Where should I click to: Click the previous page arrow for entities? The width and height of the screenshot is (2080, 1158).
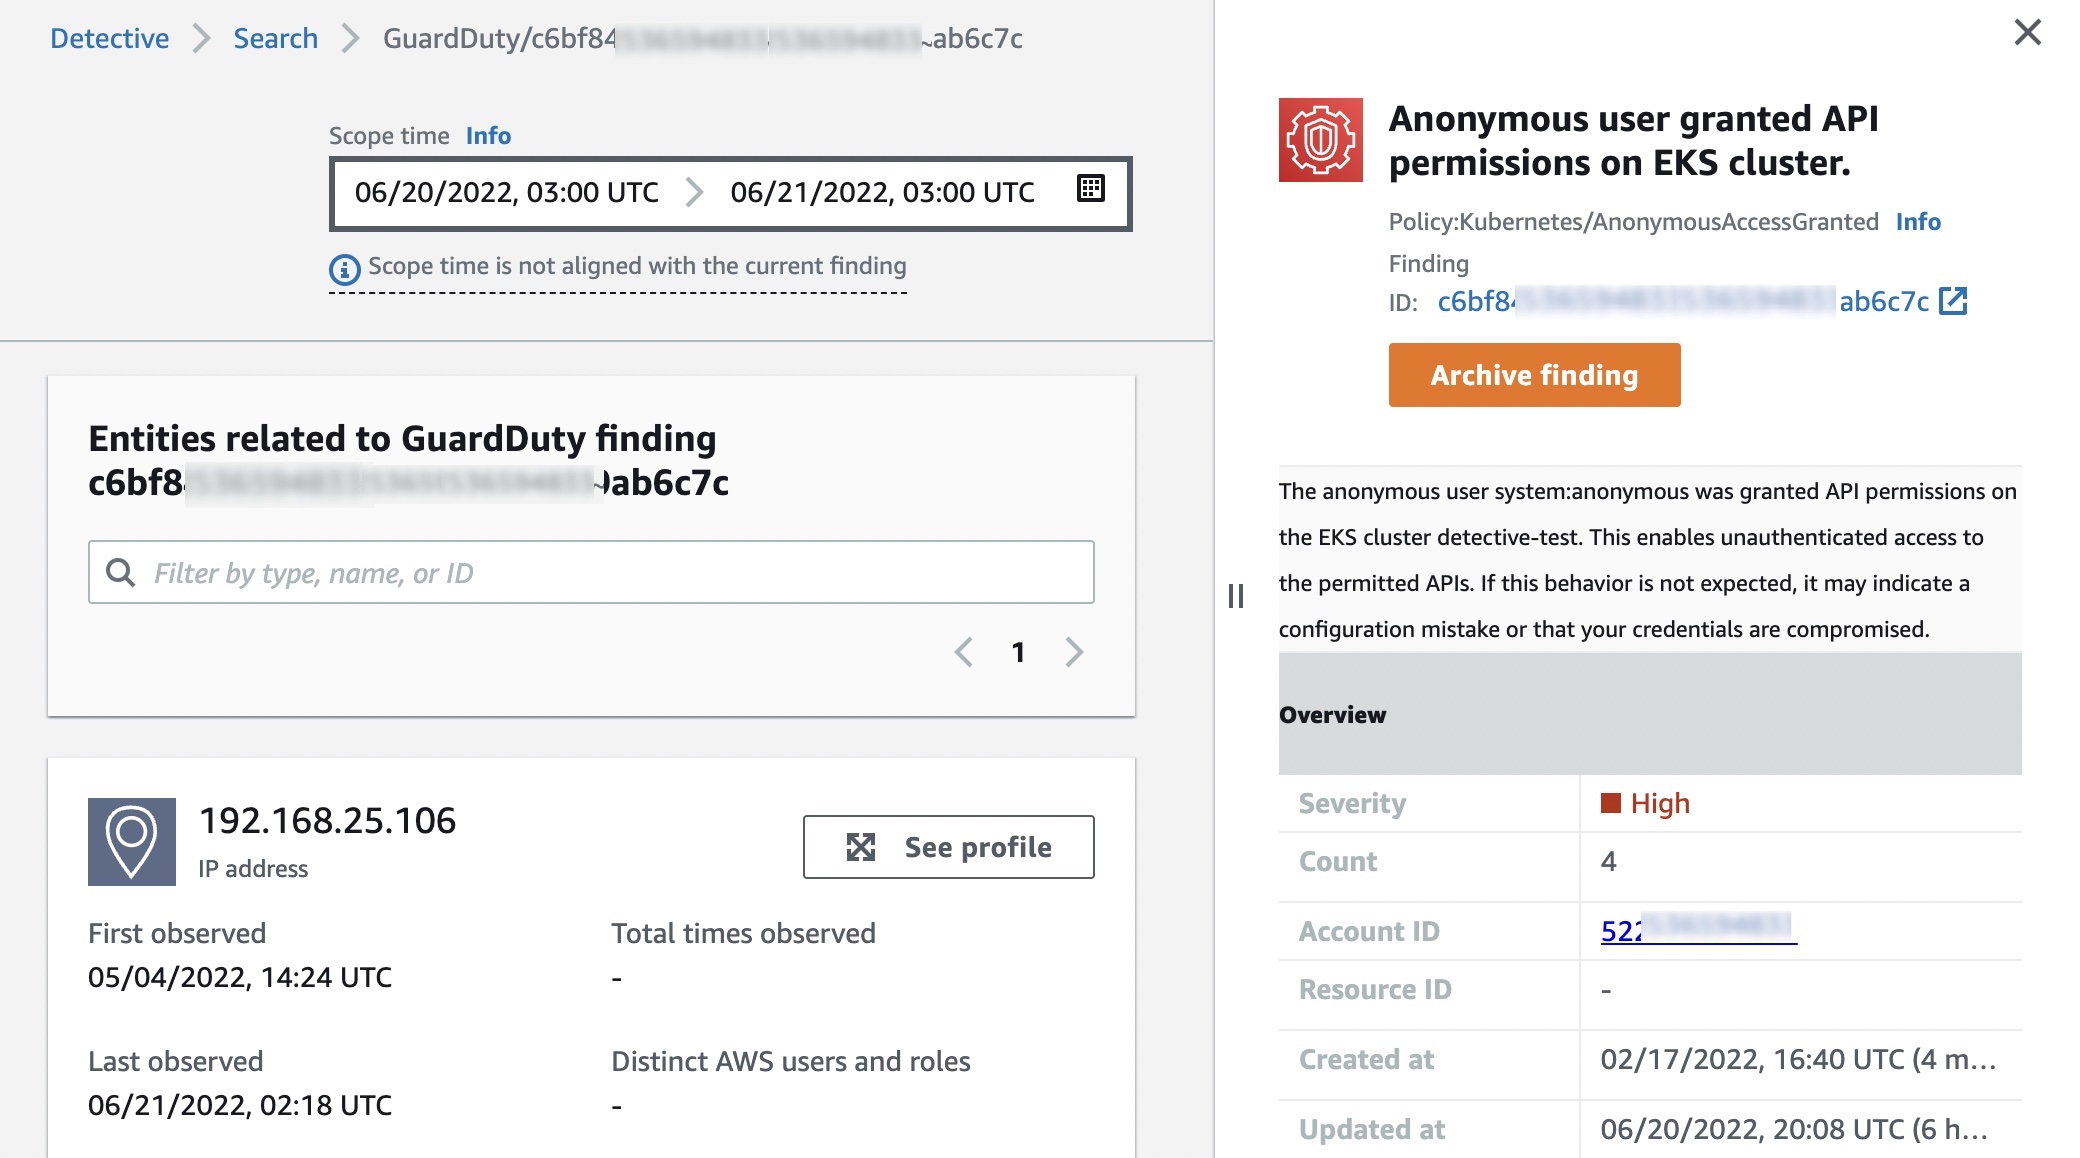click(x=962, y=649)
